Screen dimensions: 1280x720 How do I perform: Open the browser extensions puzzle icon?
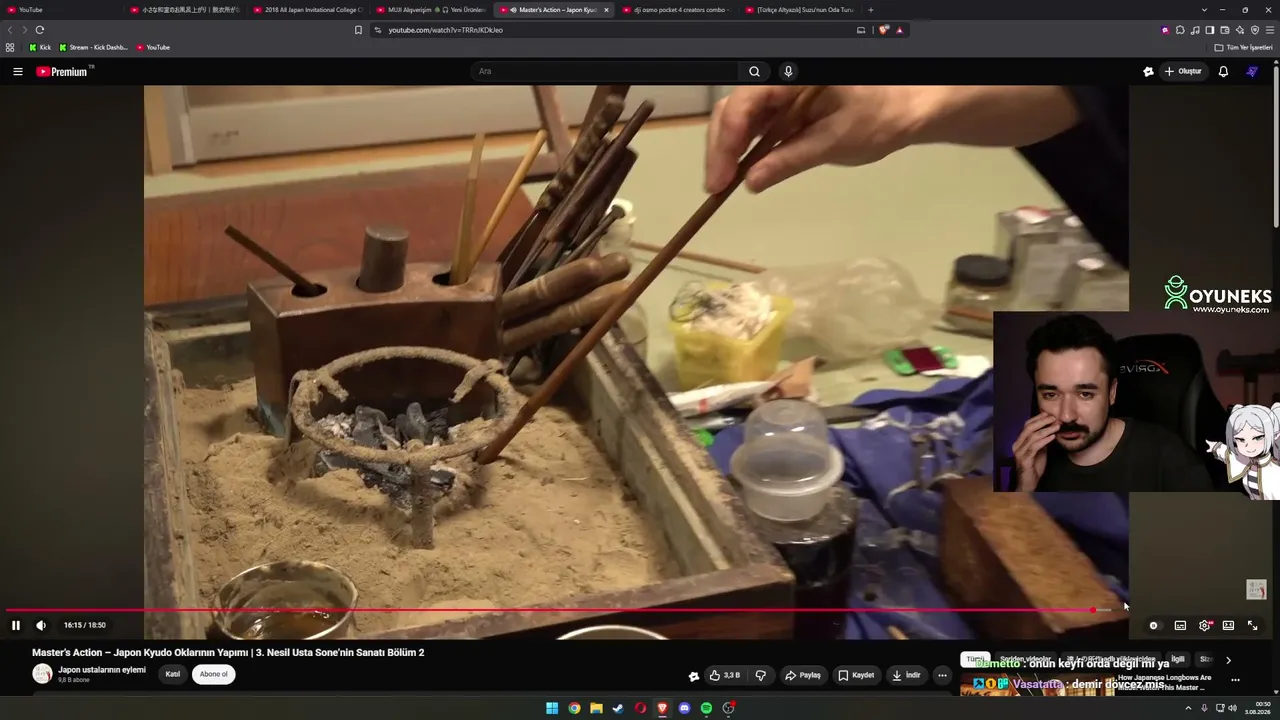(x=1181, y=30)
